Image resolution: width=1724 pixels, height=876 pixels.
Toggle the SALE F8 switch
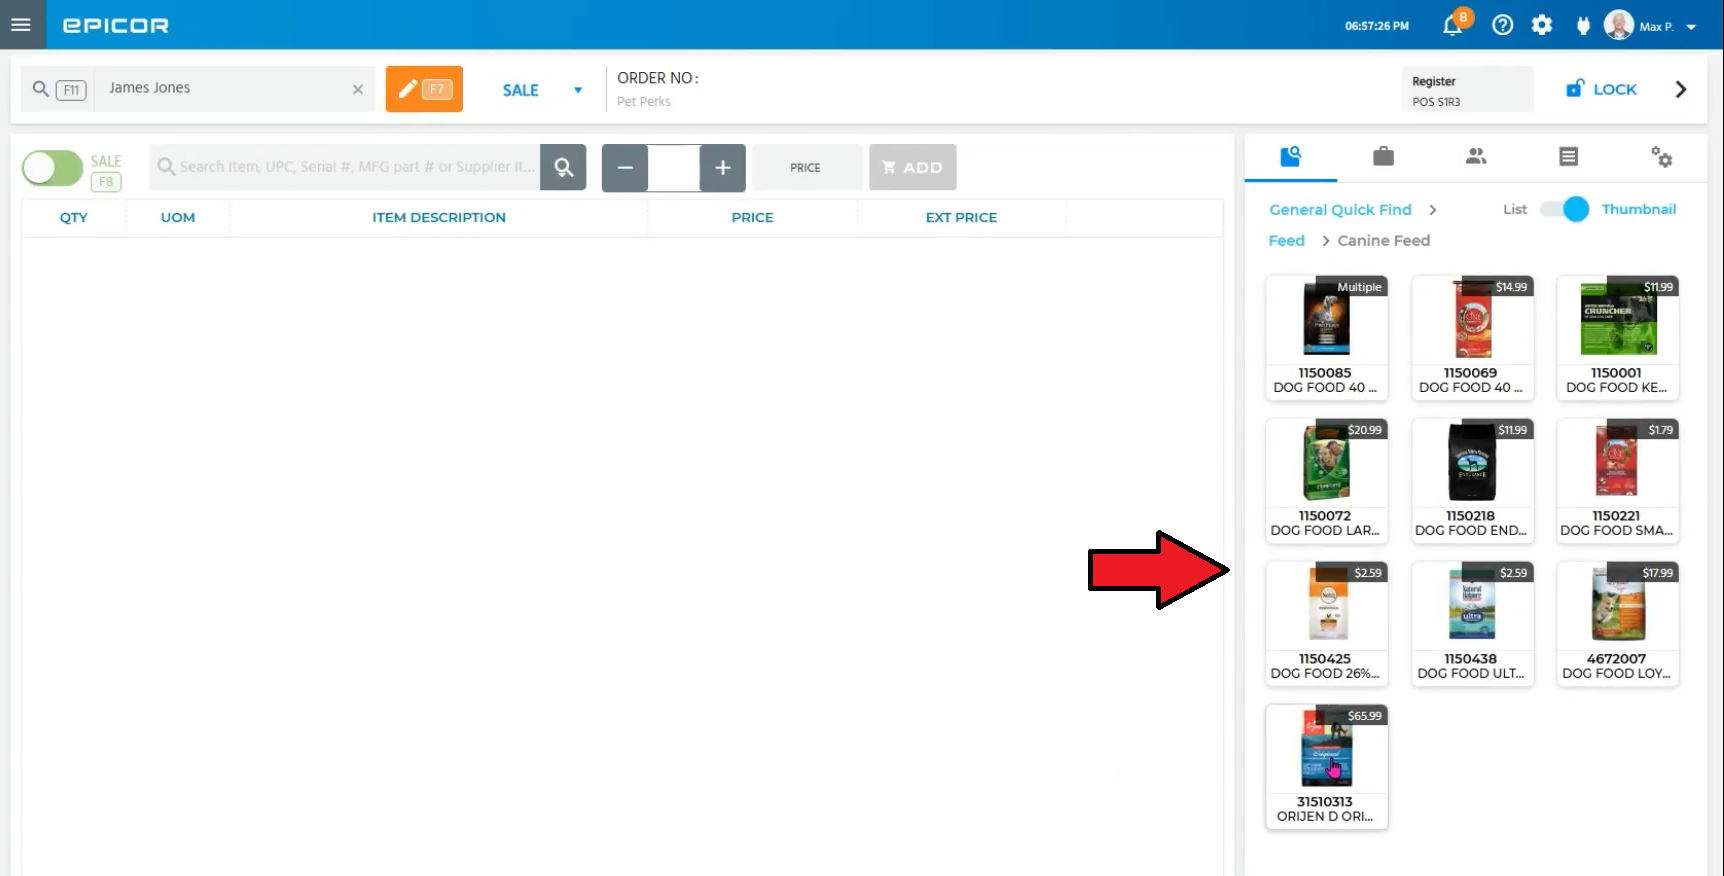(53, 168)
